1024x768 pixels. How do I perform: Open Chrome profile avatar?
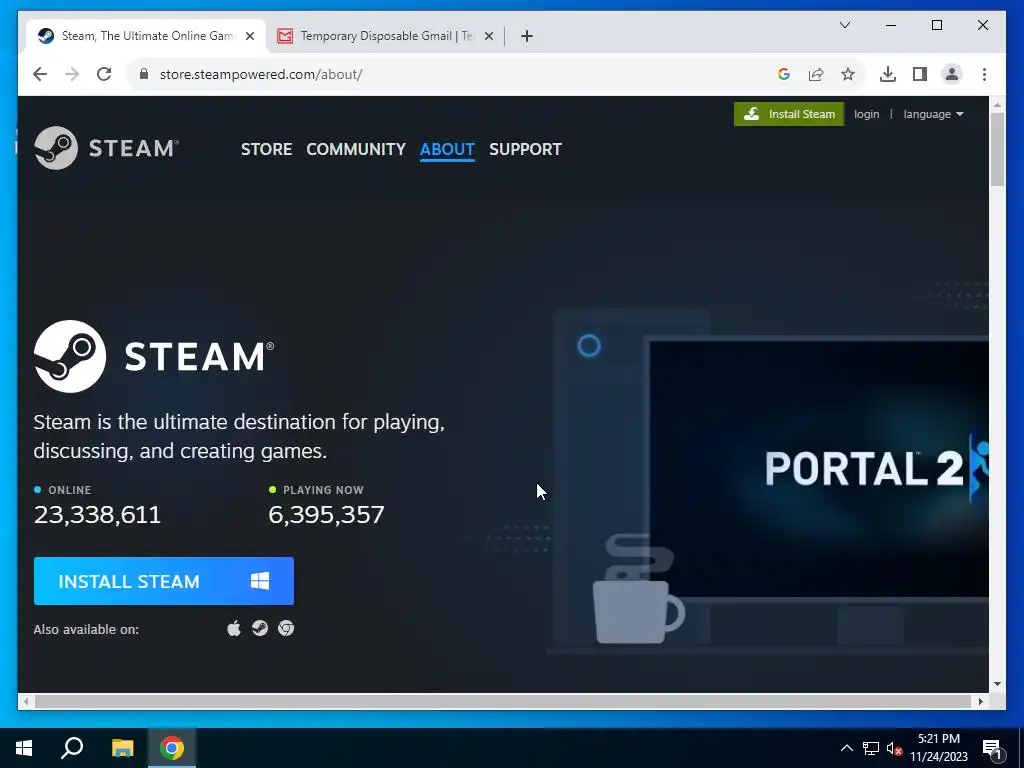point(952,74)
